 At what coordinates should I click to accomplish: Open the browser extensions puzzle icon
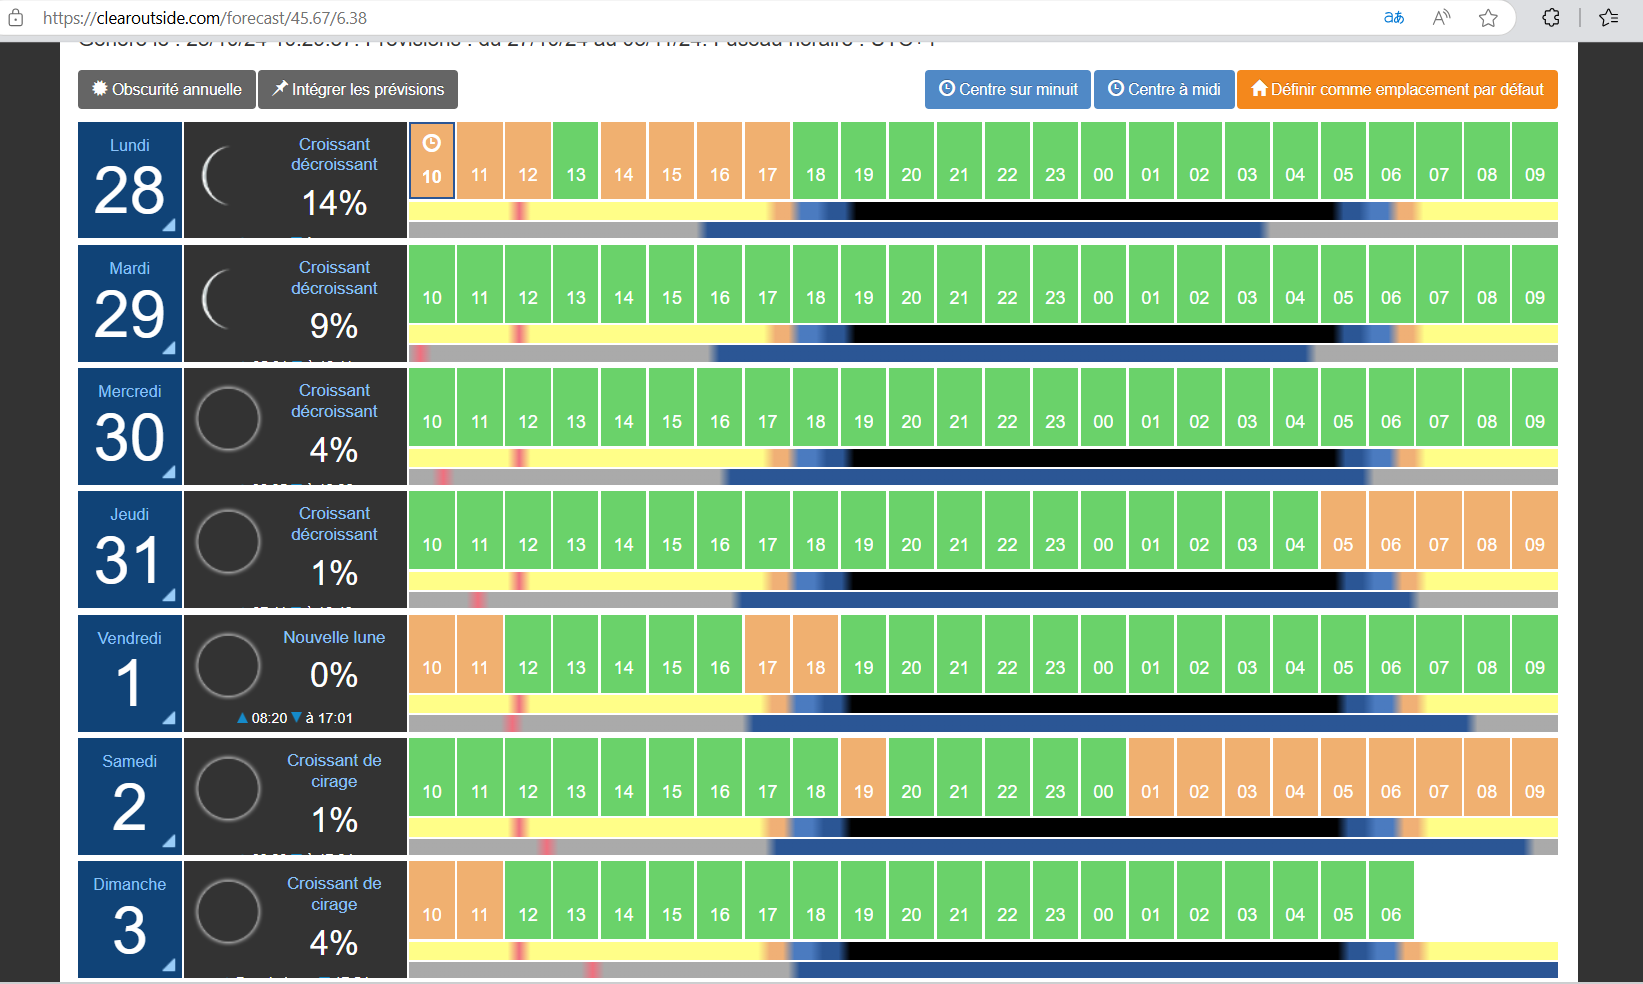(1551, 18)
